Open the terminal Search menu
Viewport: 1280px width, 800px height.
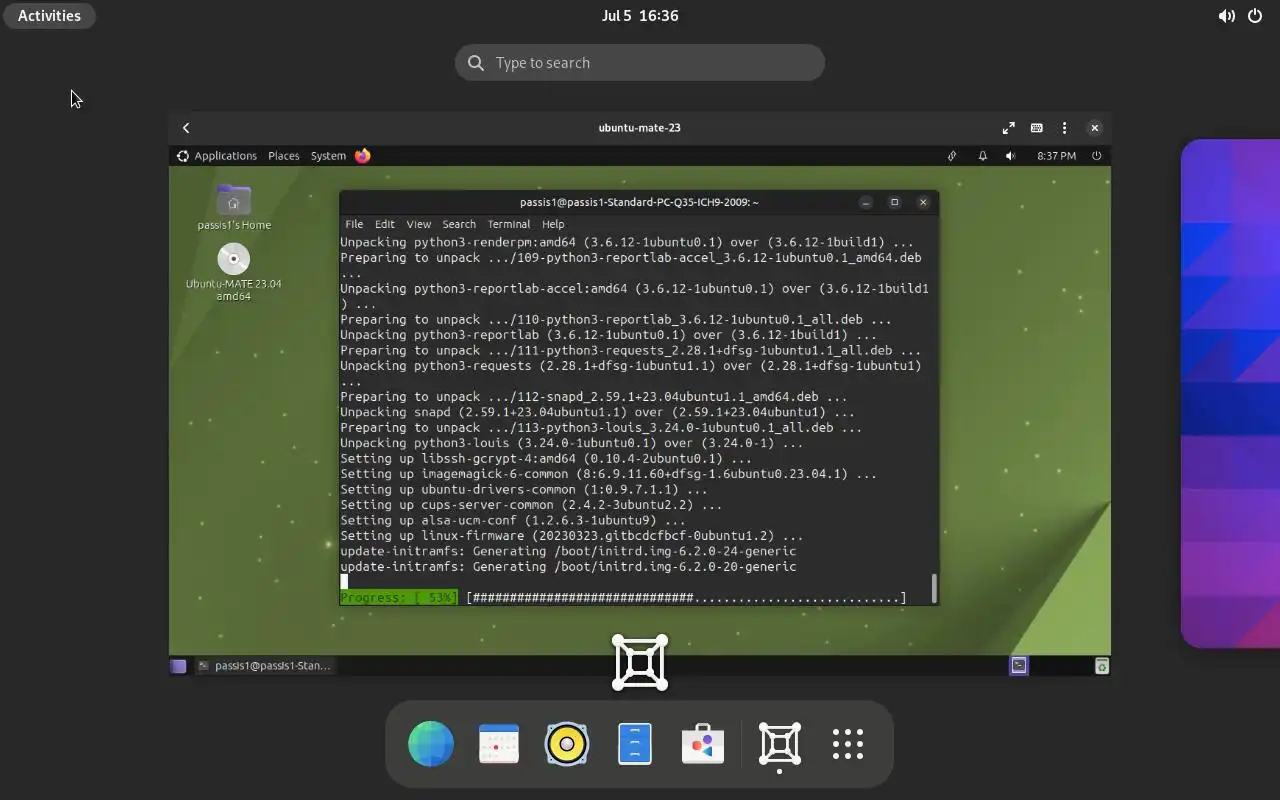pos(459,224)
